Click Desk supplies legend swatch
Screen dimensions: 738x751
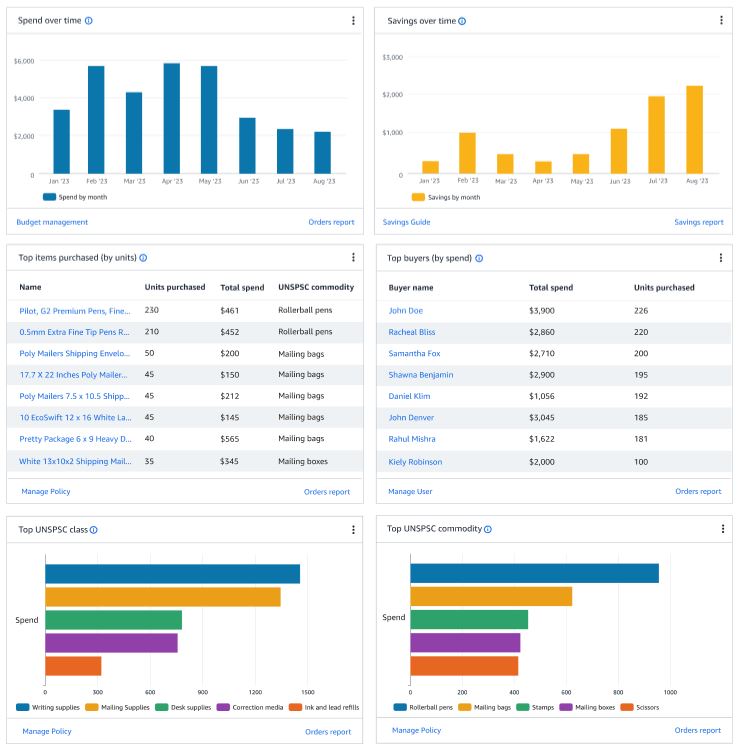point(162,707)
